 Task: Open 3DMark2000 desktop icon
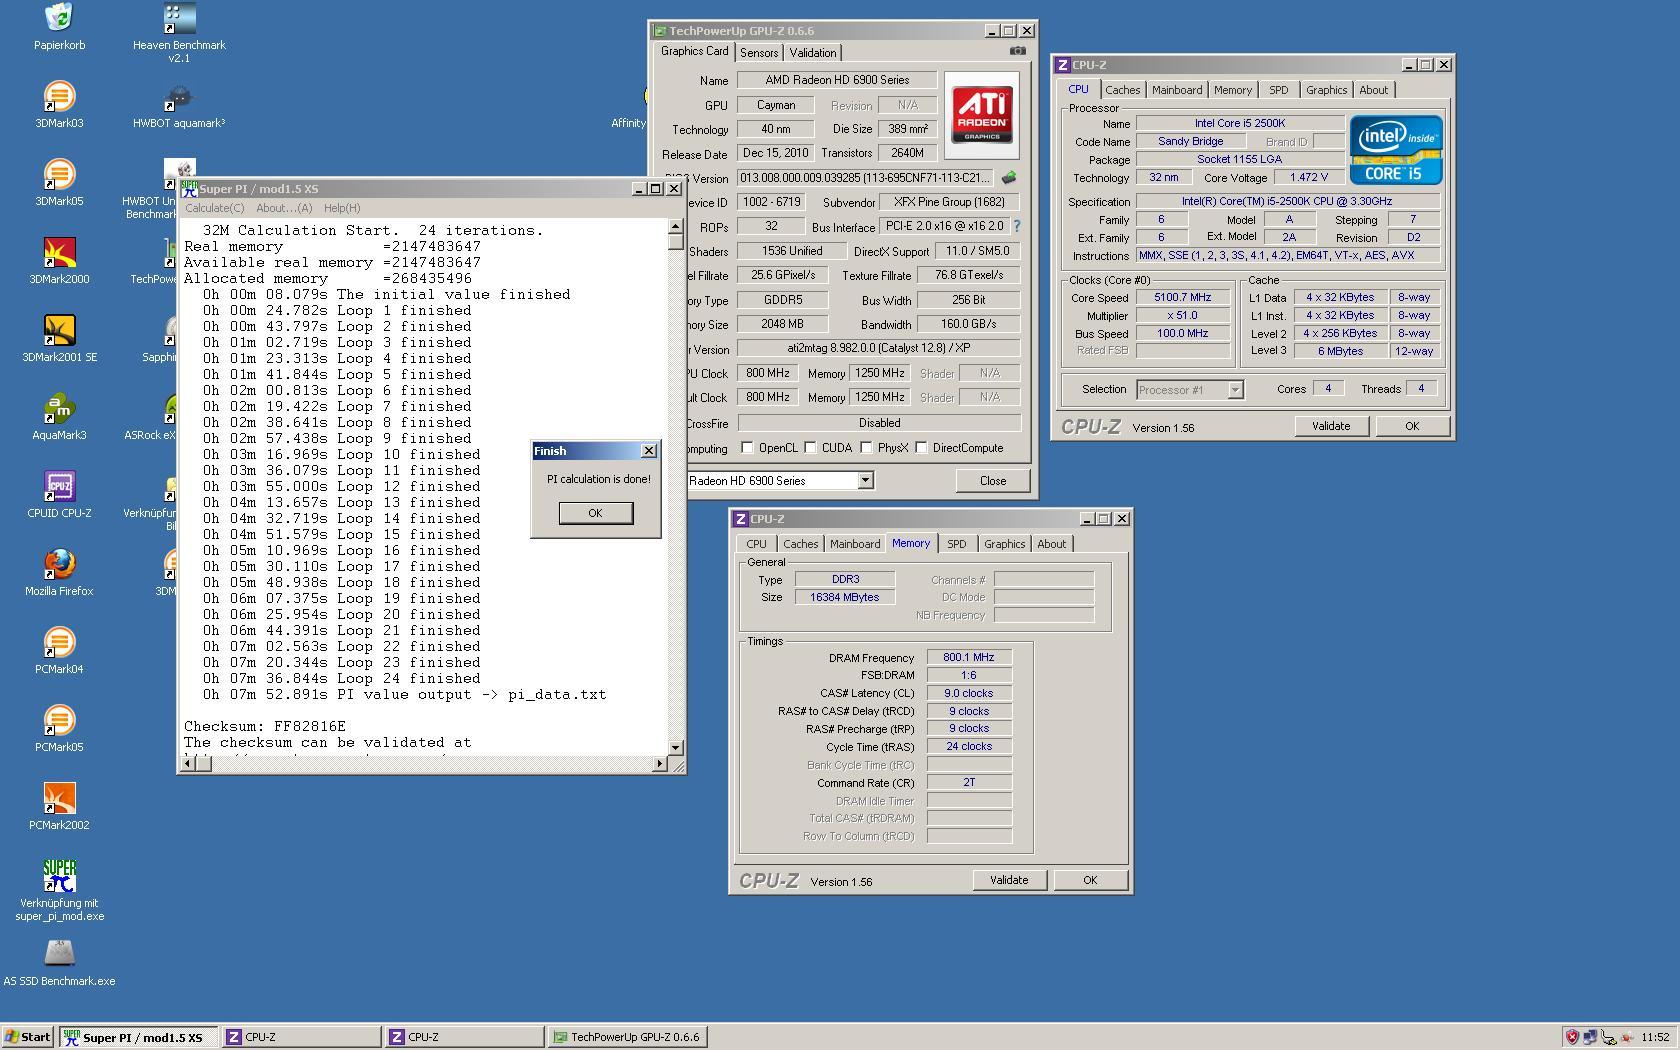tap(59, 252)
